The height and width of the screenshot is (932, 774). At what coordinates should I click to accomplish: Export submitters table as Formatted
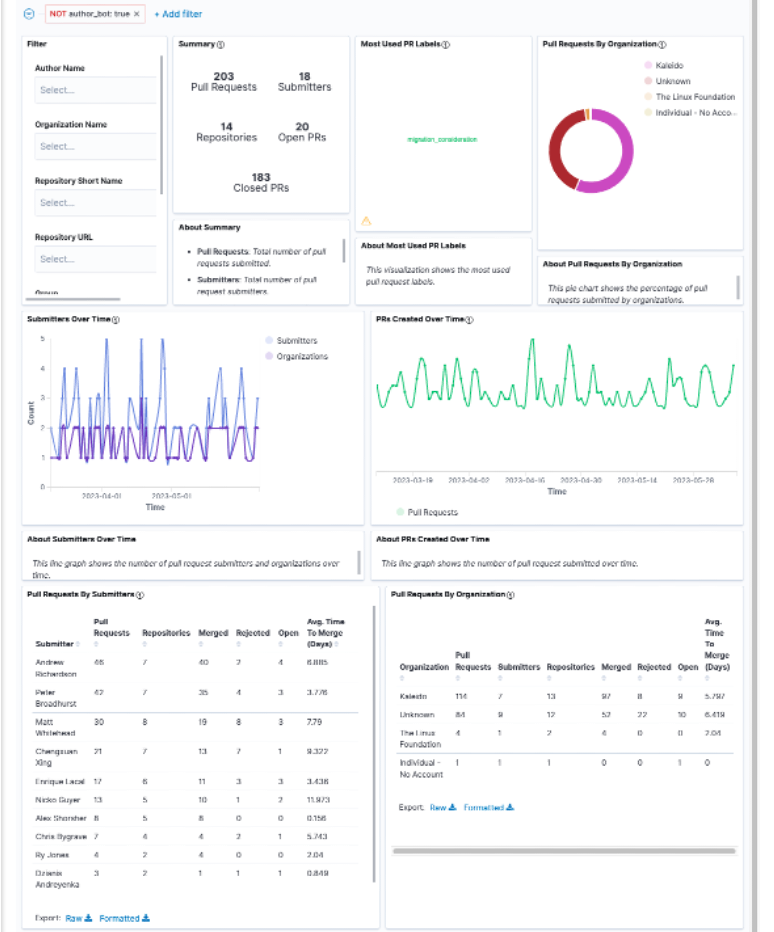124,918
